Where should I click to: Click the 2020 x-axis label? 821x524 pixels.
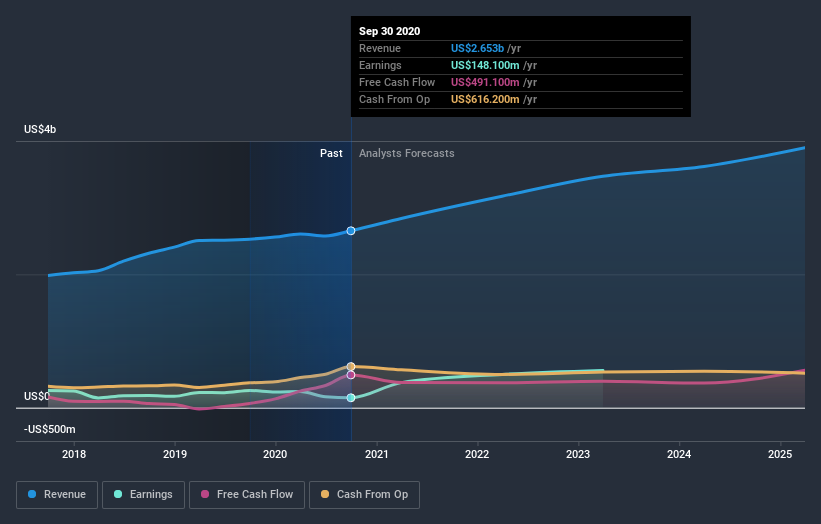tap(275, 454)
